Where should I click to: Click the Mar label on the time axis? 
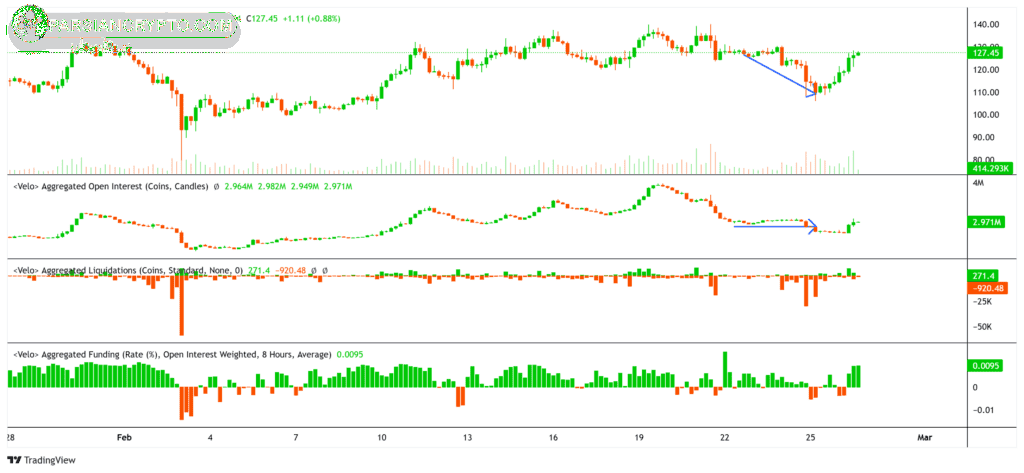click(924, 438)
